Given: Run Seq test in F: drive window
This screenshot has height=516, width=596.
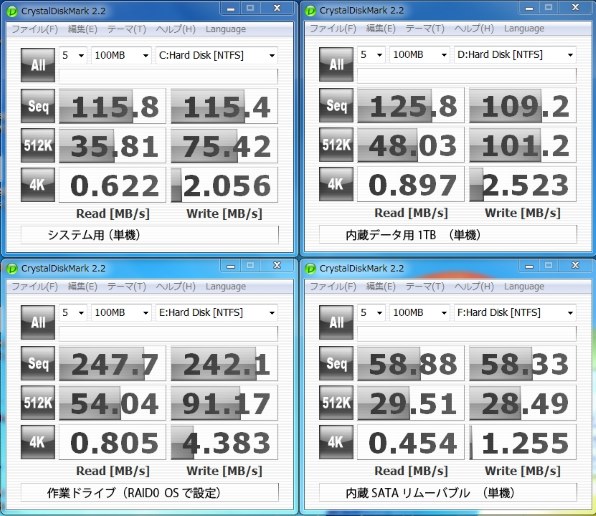Looking at the screenshot, I should (336, 364).
